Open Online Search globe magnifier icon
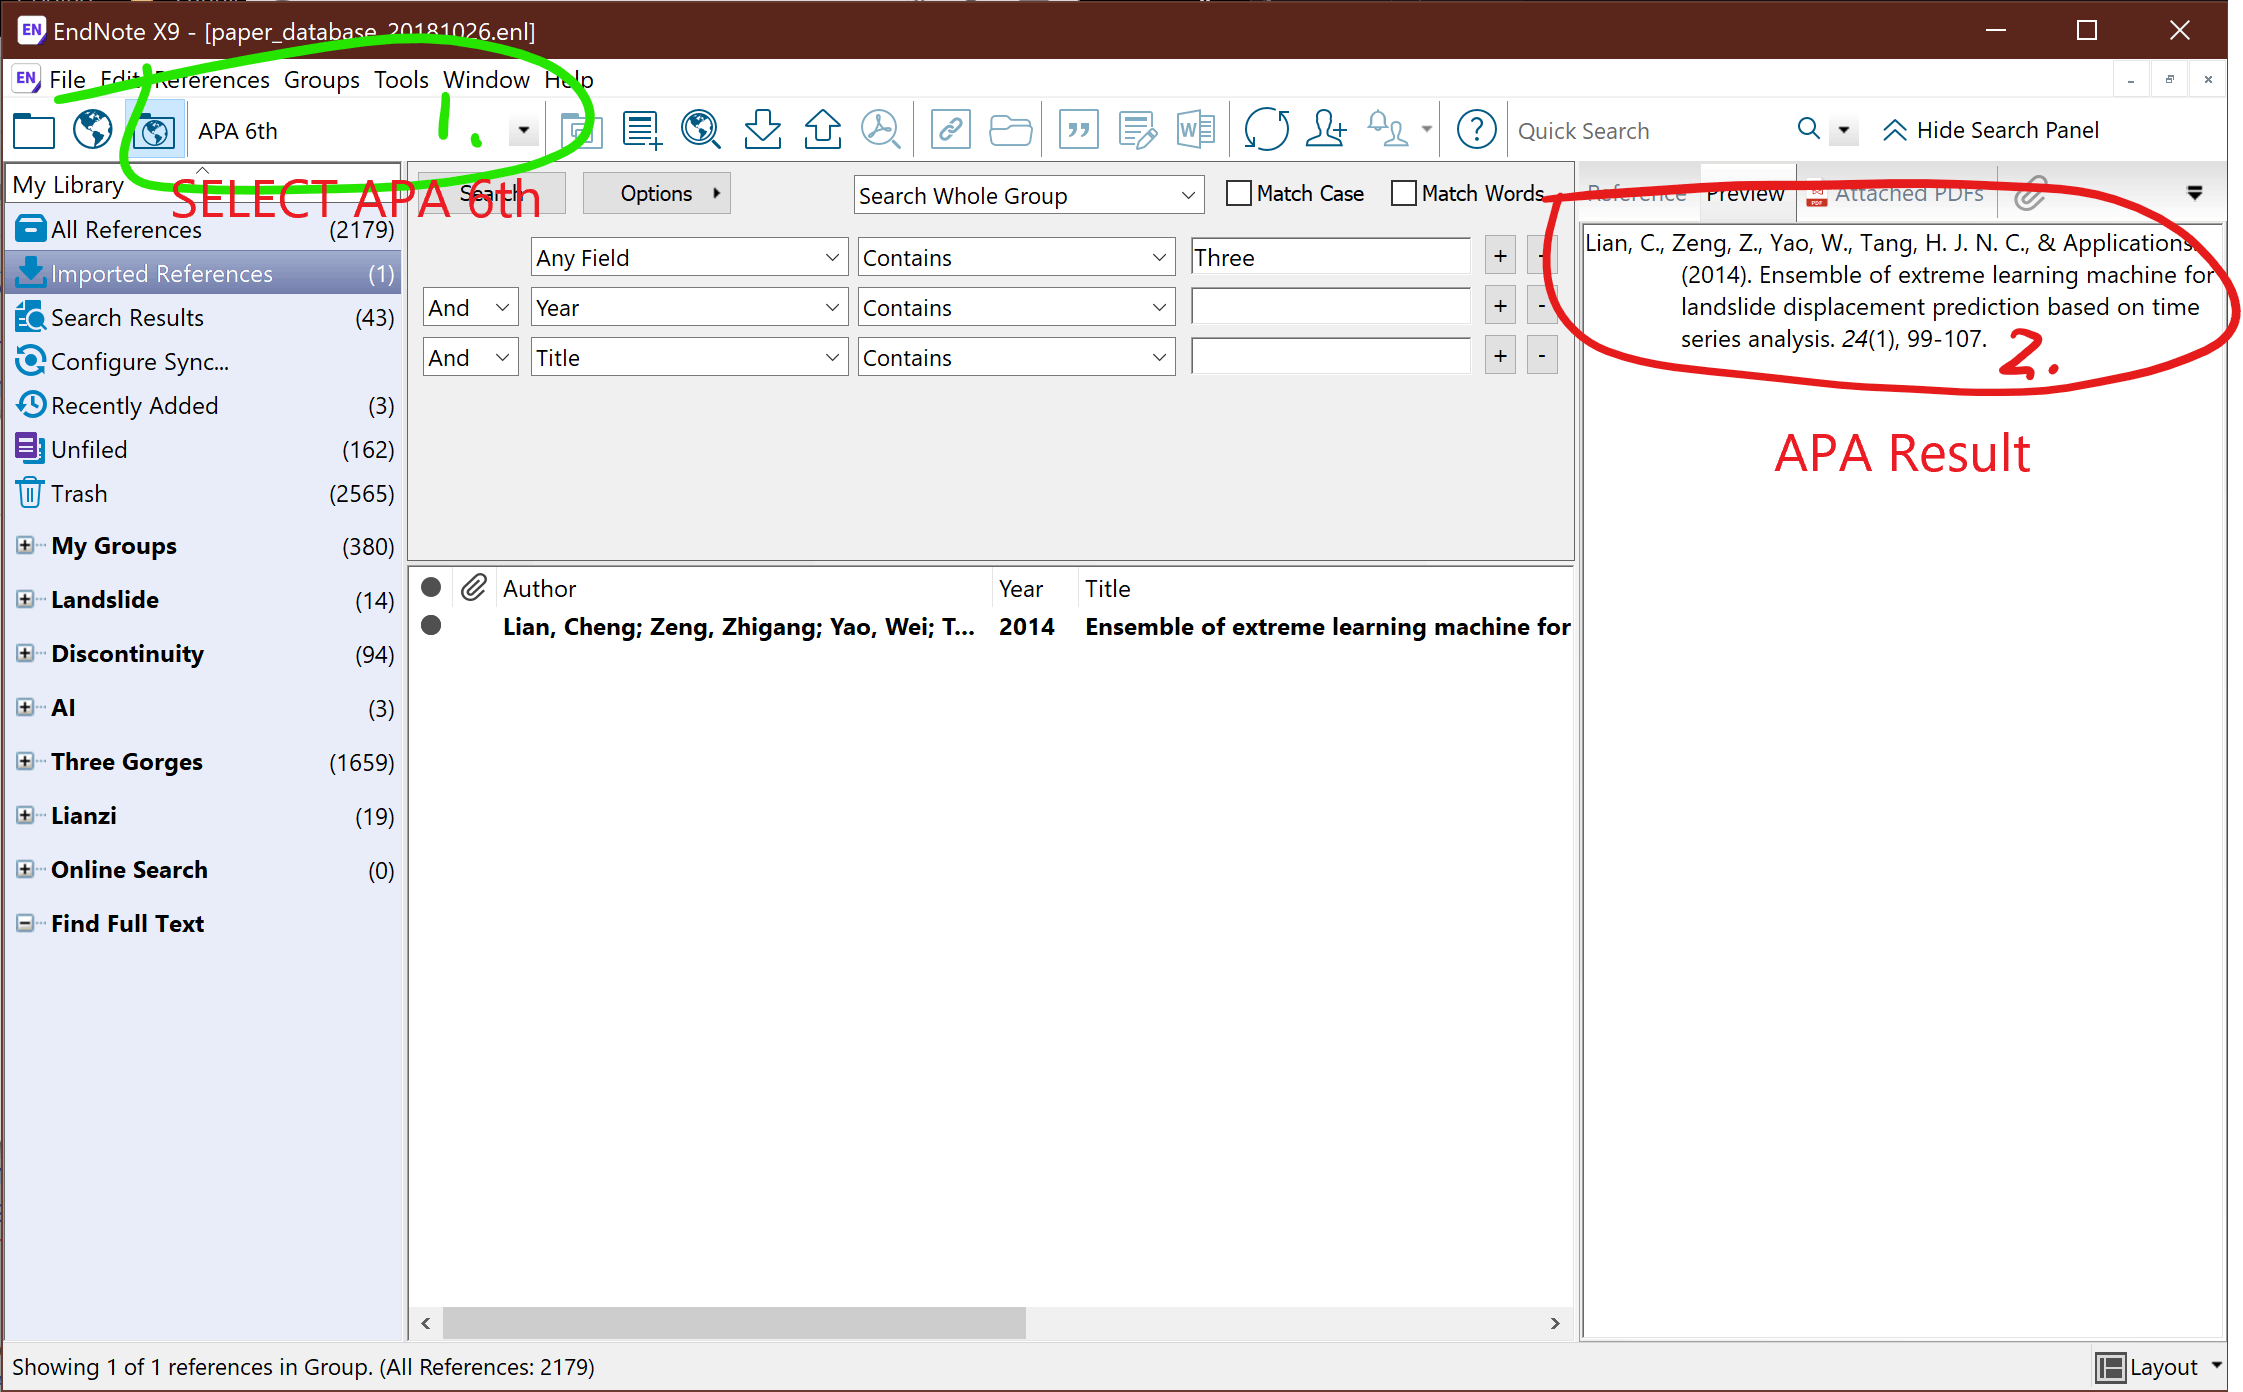Screen dimensions: 2243x1392 [701, 130]
